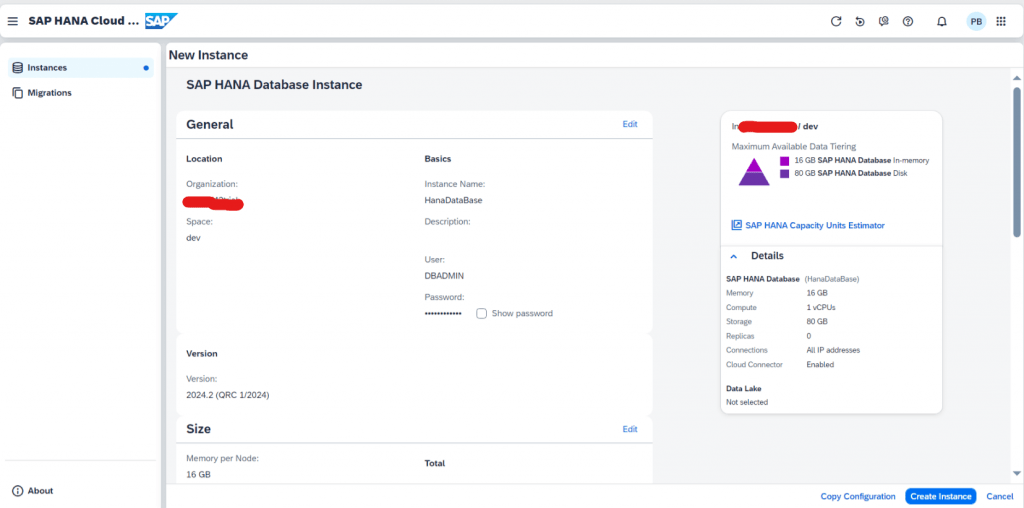Open the help question mark icon
The image size is (1024, 508).
point(908,22)
